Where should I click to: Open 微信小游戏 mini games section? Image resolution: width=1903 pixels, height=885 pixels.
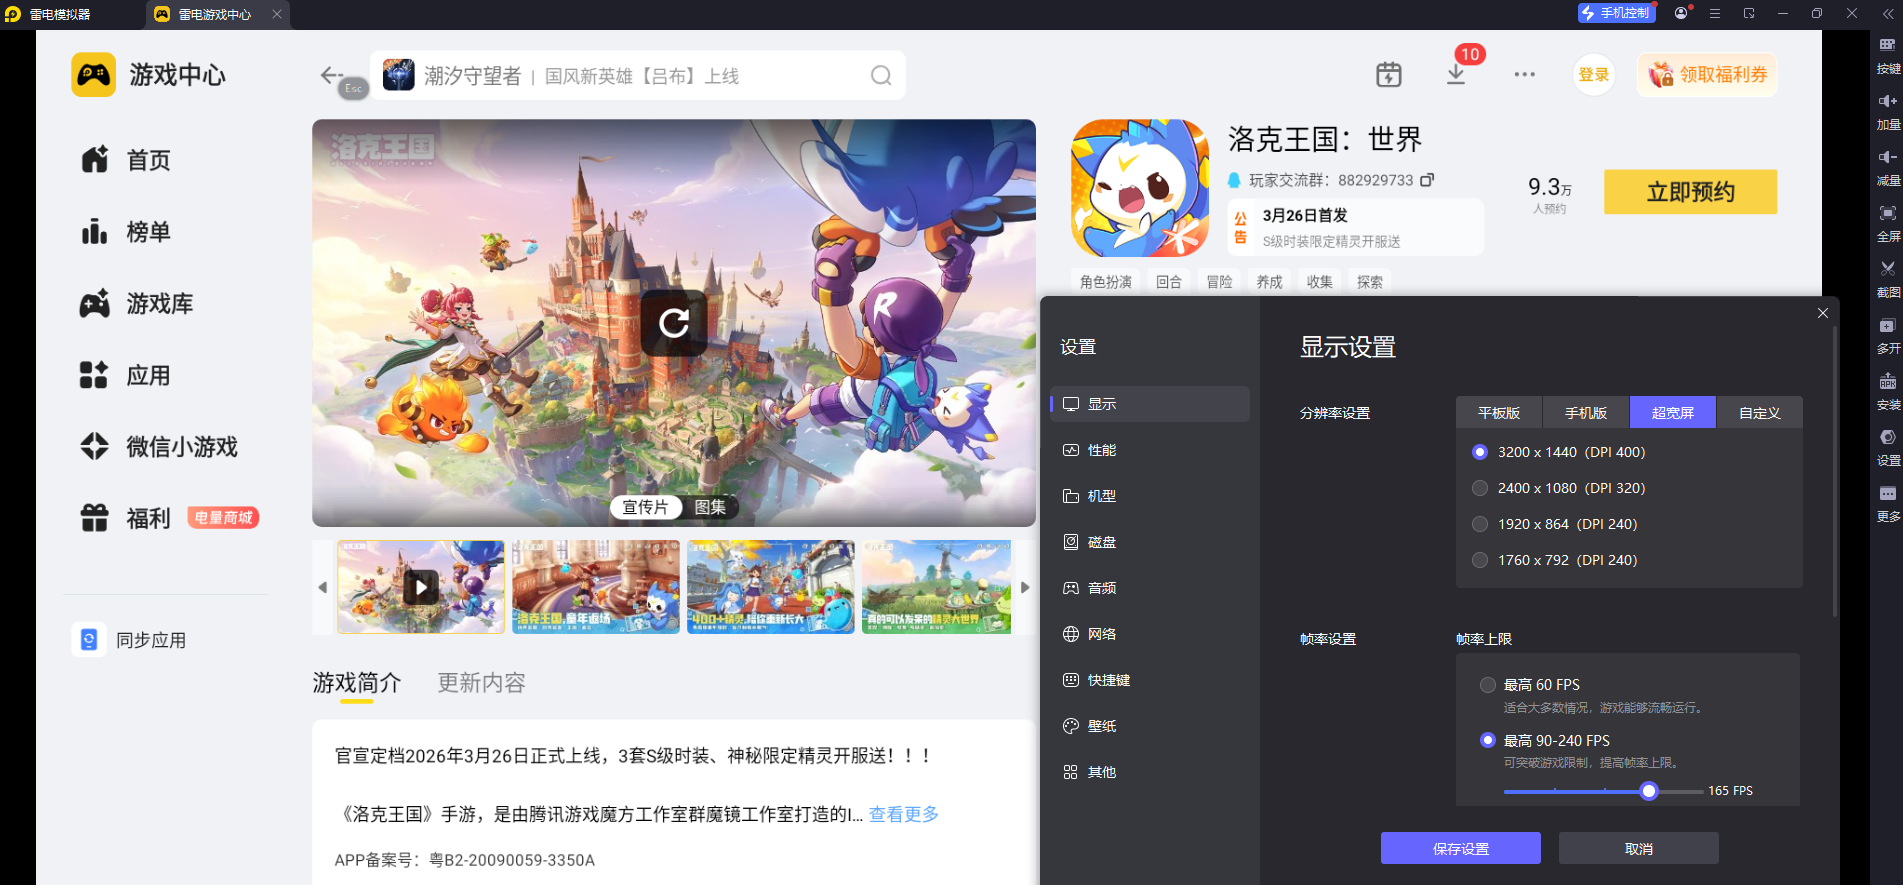[159, 447]
